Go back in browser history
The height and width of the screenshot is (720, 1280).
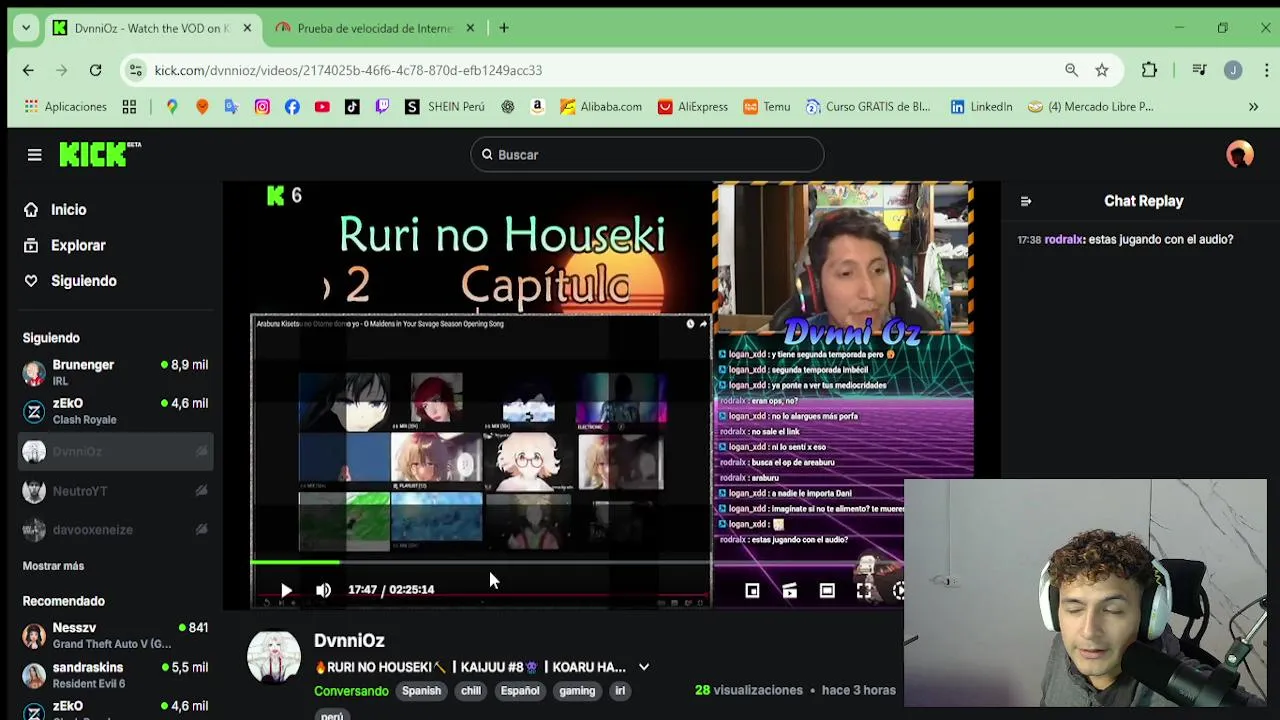click(x=28, y=70)
